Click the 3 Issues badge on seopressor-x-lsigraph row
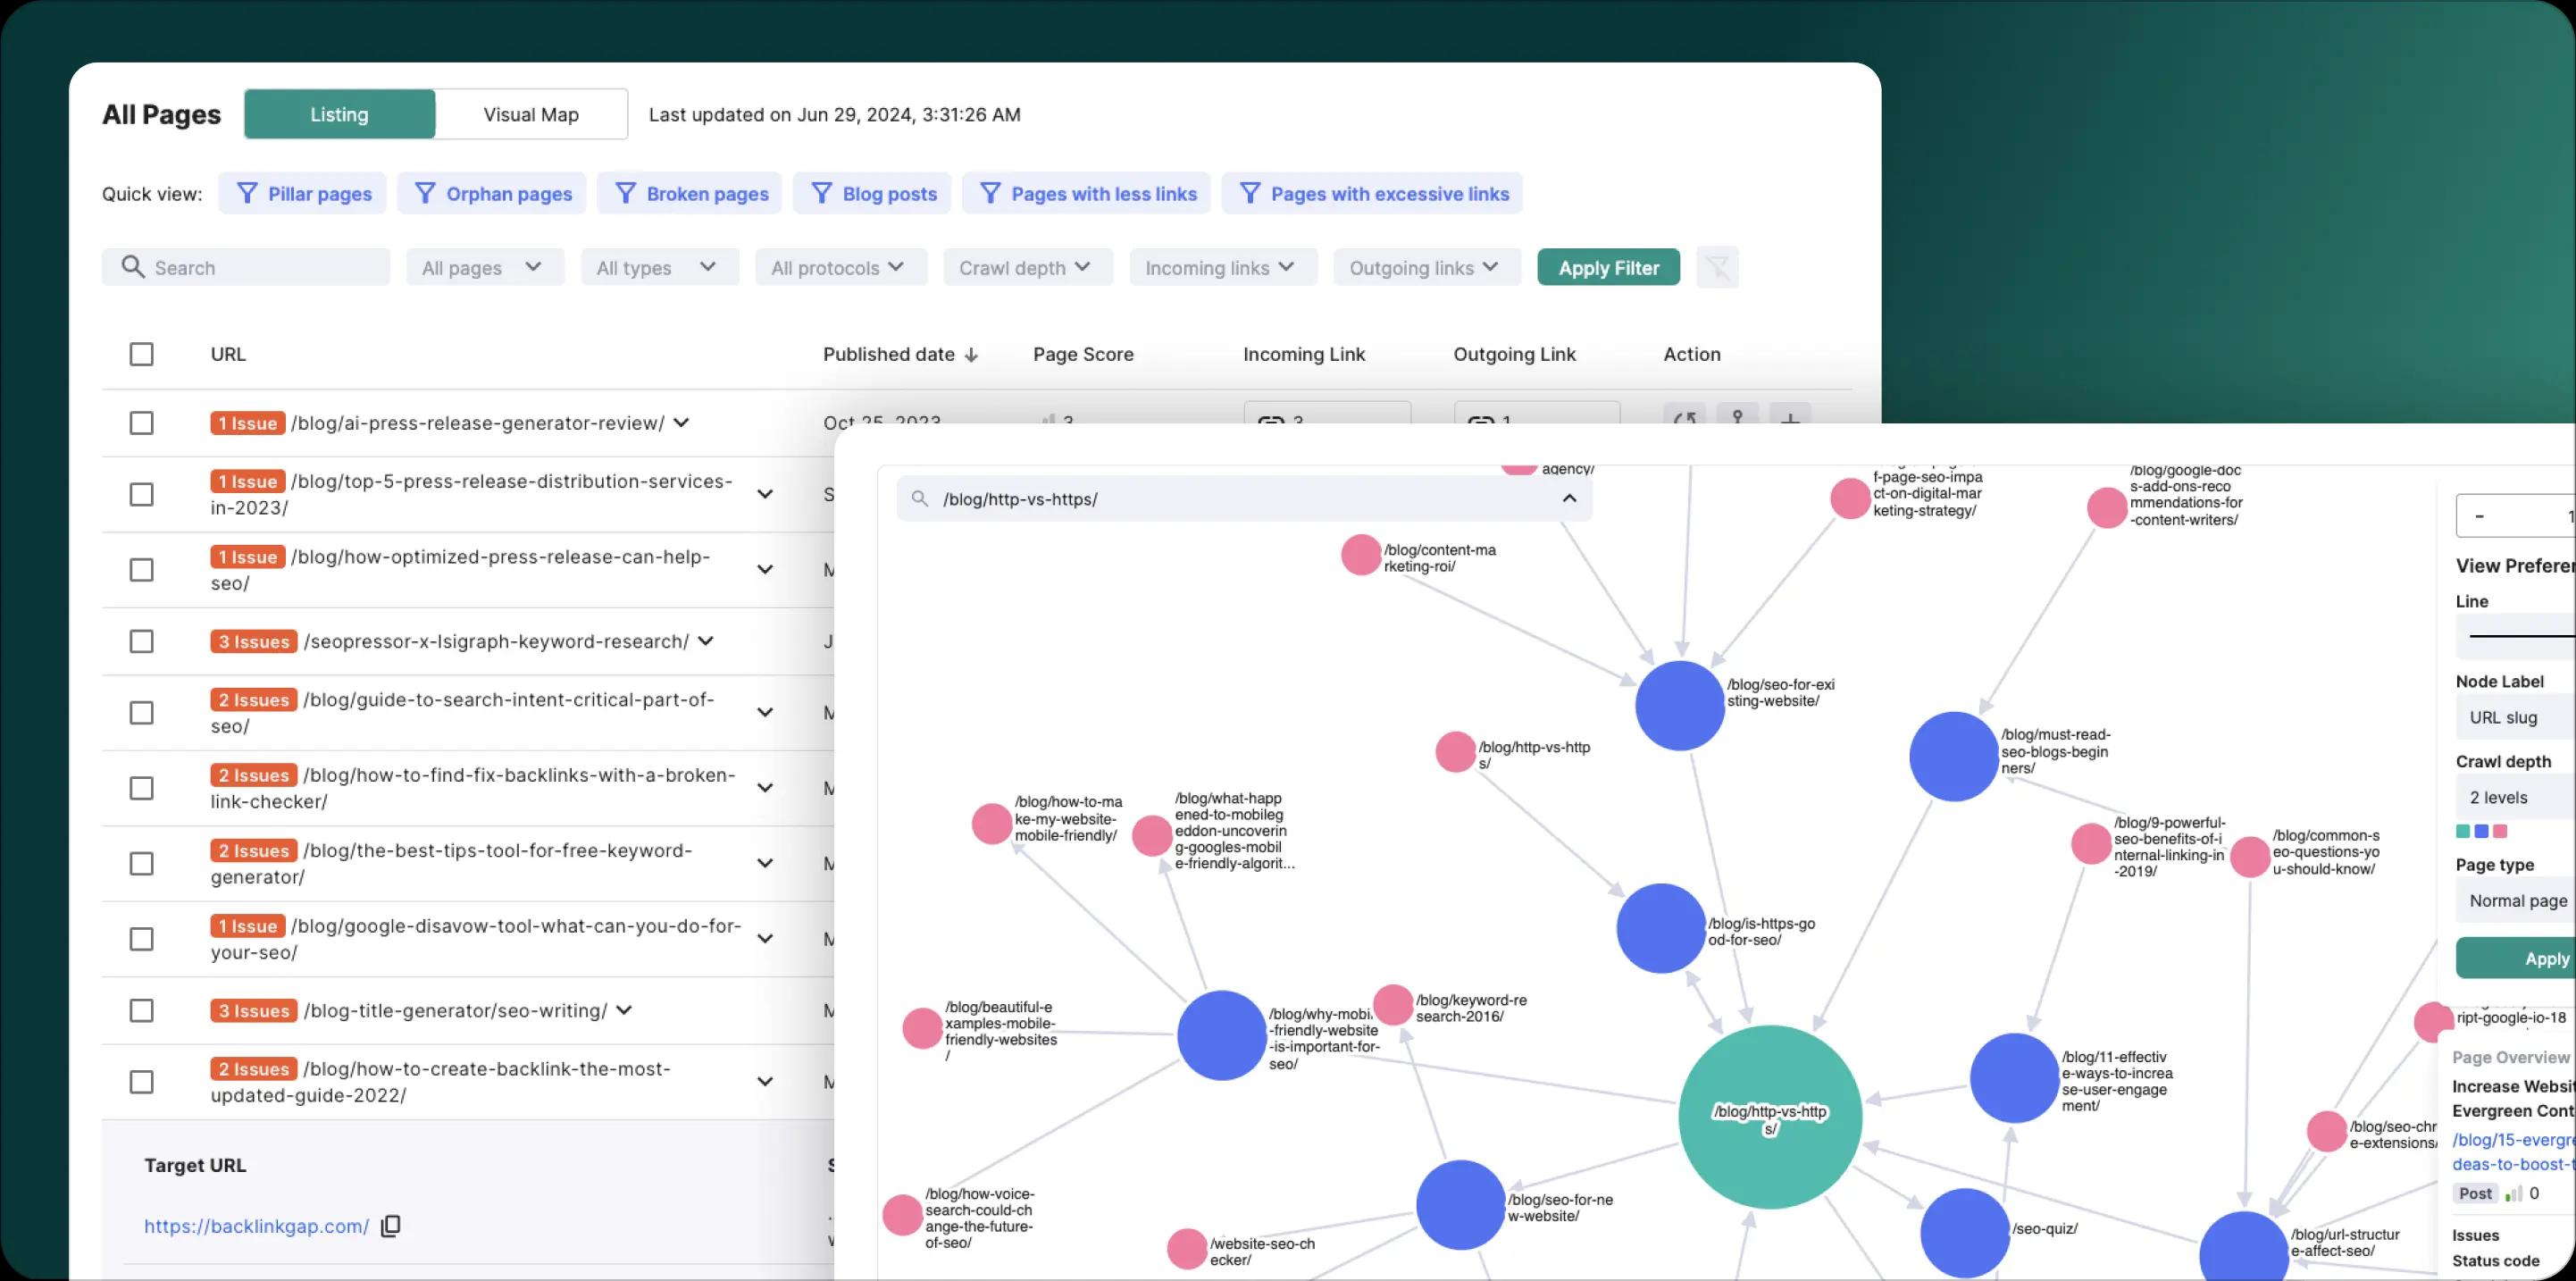Viewport: 2576px width, 1281px height. 254,641
